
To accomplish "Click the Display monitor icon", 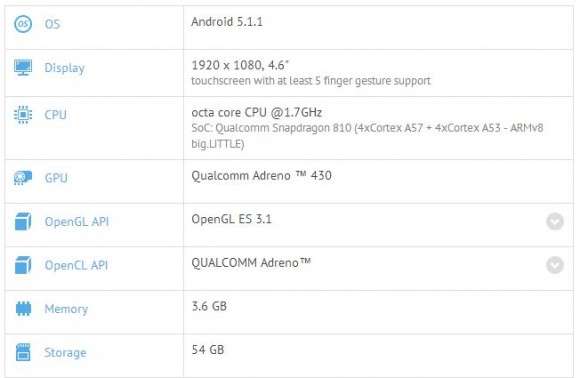I will coord(23,68).
